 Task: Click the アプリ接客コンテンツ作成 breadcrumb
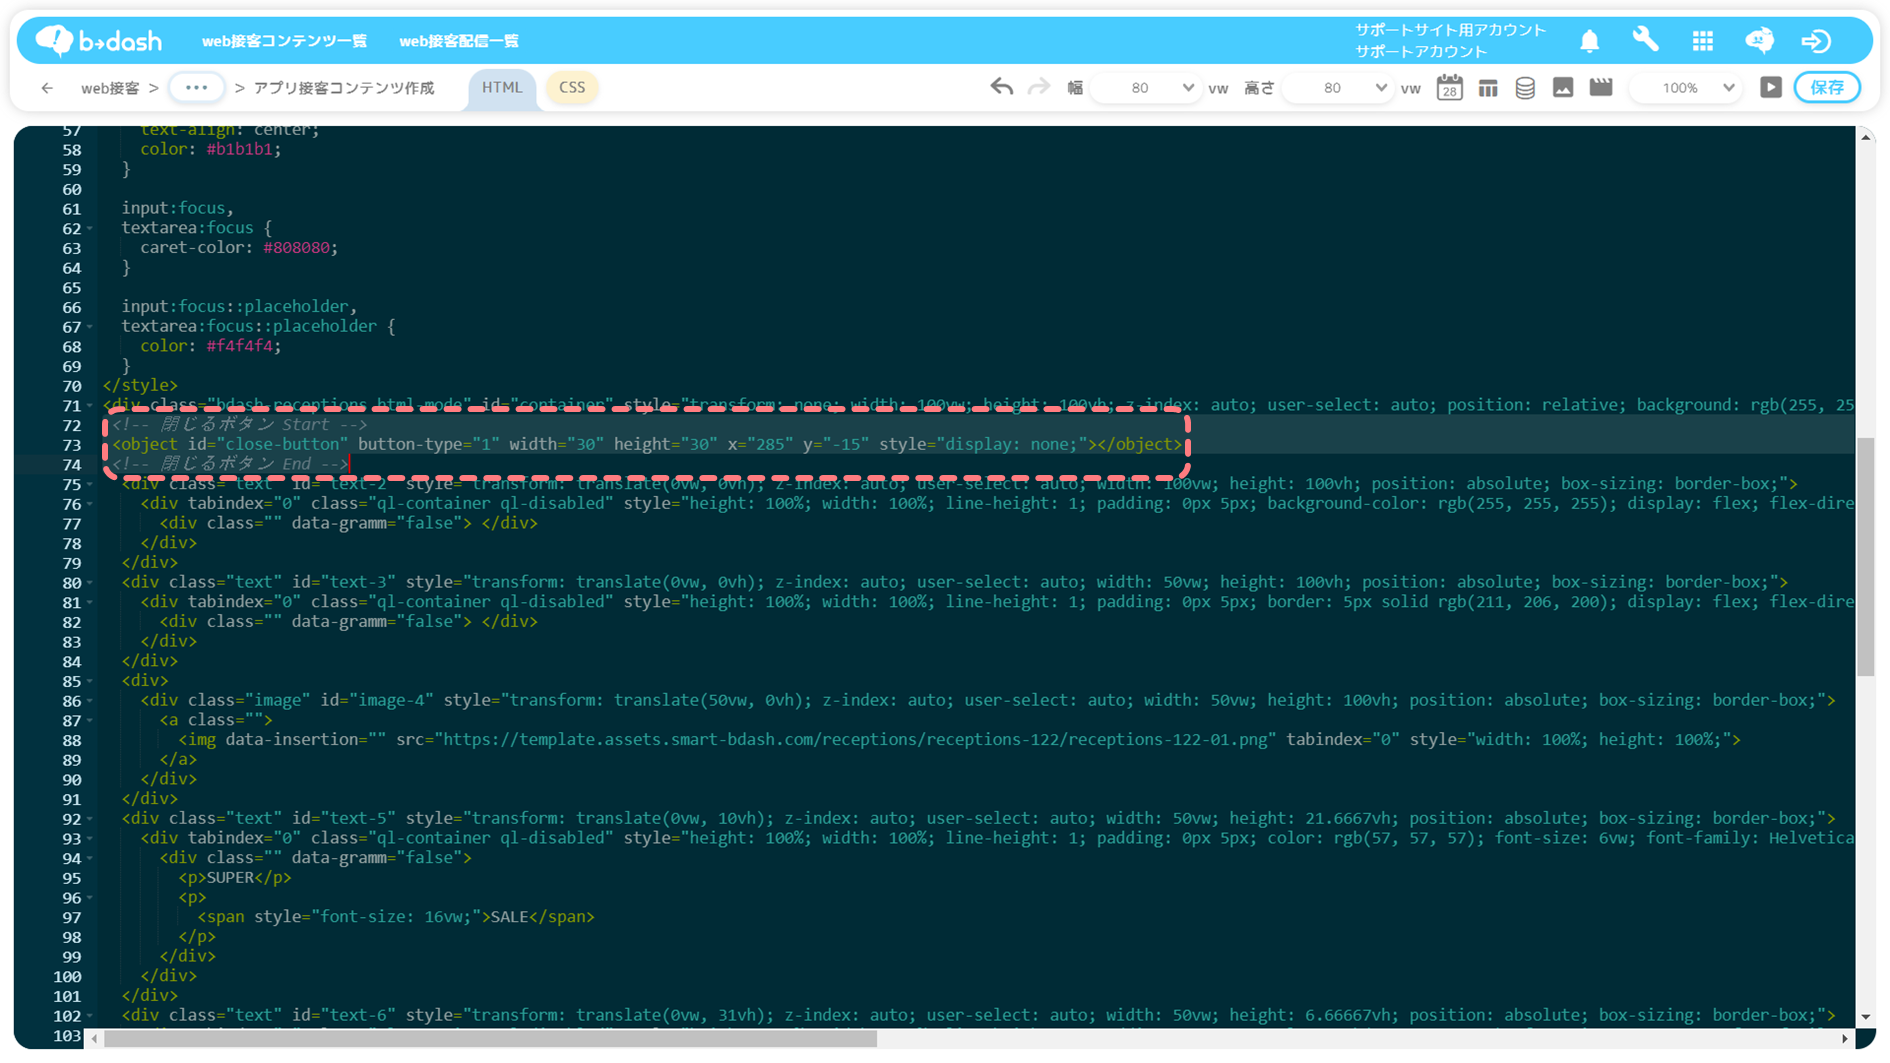click(344, 88)
